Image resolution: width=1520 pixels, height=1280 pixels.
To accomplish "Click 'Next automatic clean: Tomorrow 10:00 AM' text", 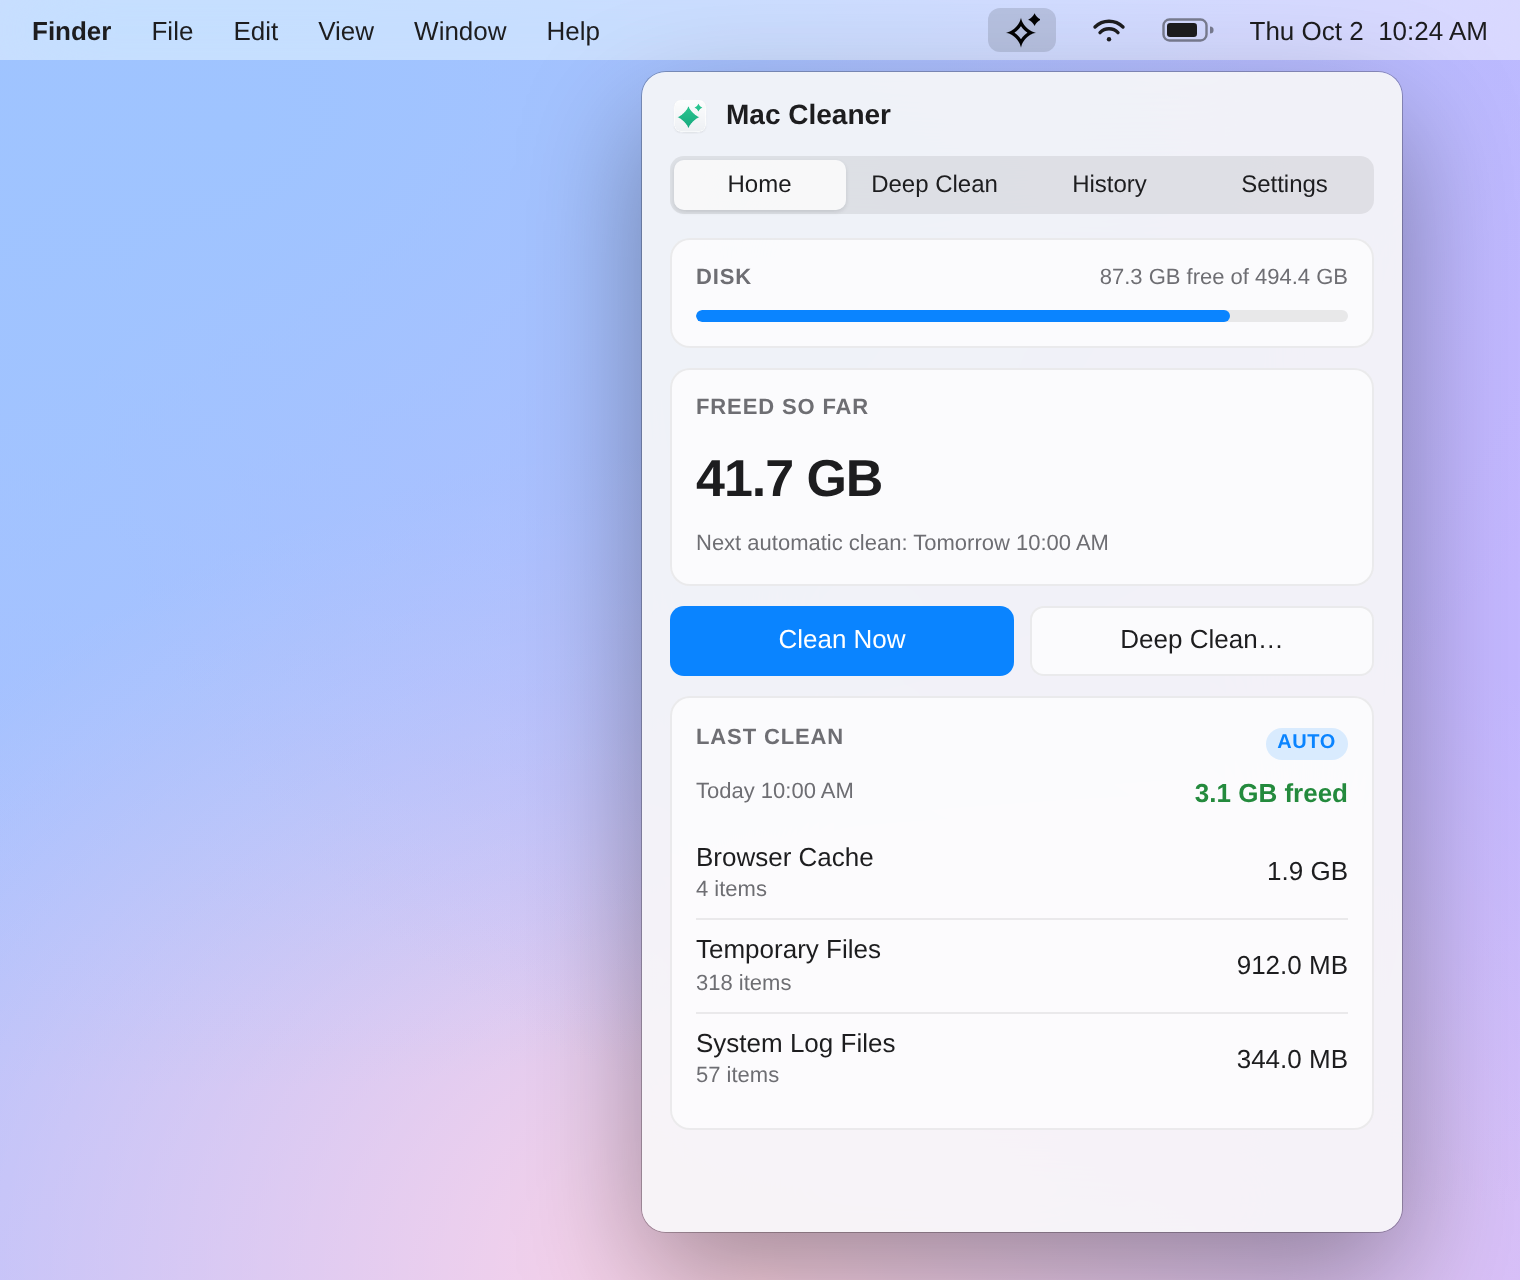I will click(902, 543).
